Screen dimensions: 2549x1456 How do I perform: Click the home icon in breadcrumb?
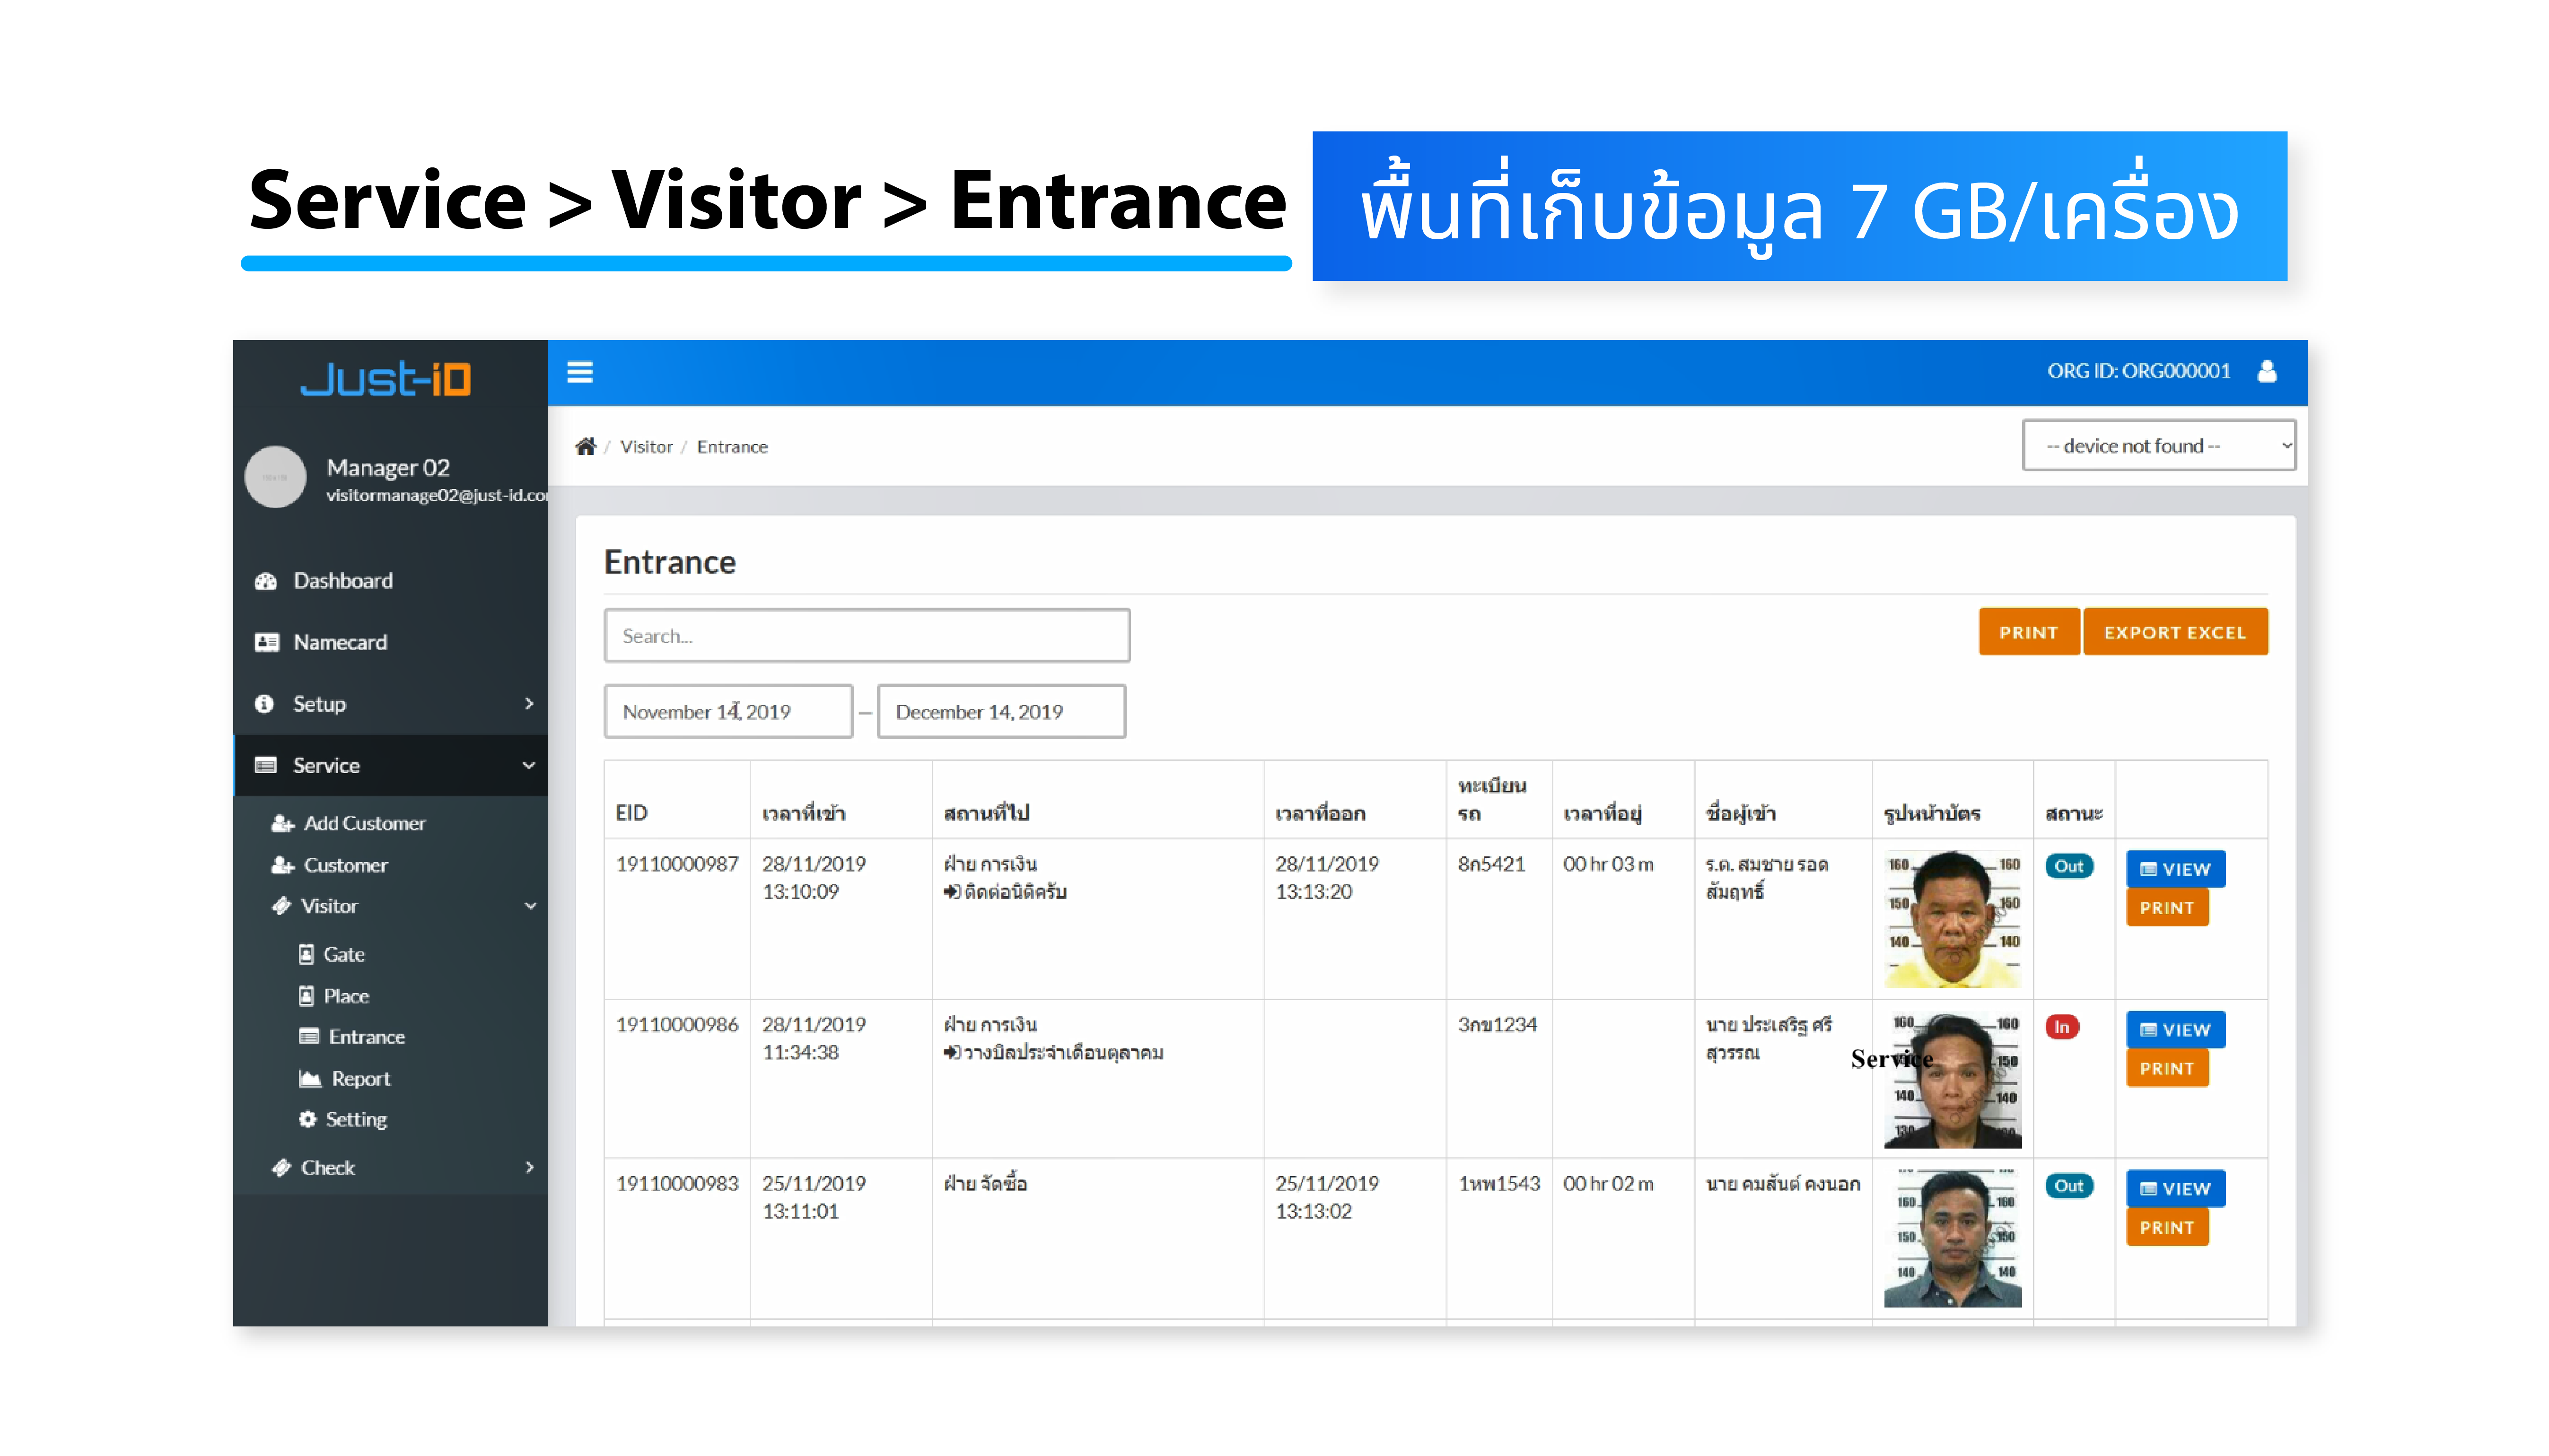click(x=586, y=446)
